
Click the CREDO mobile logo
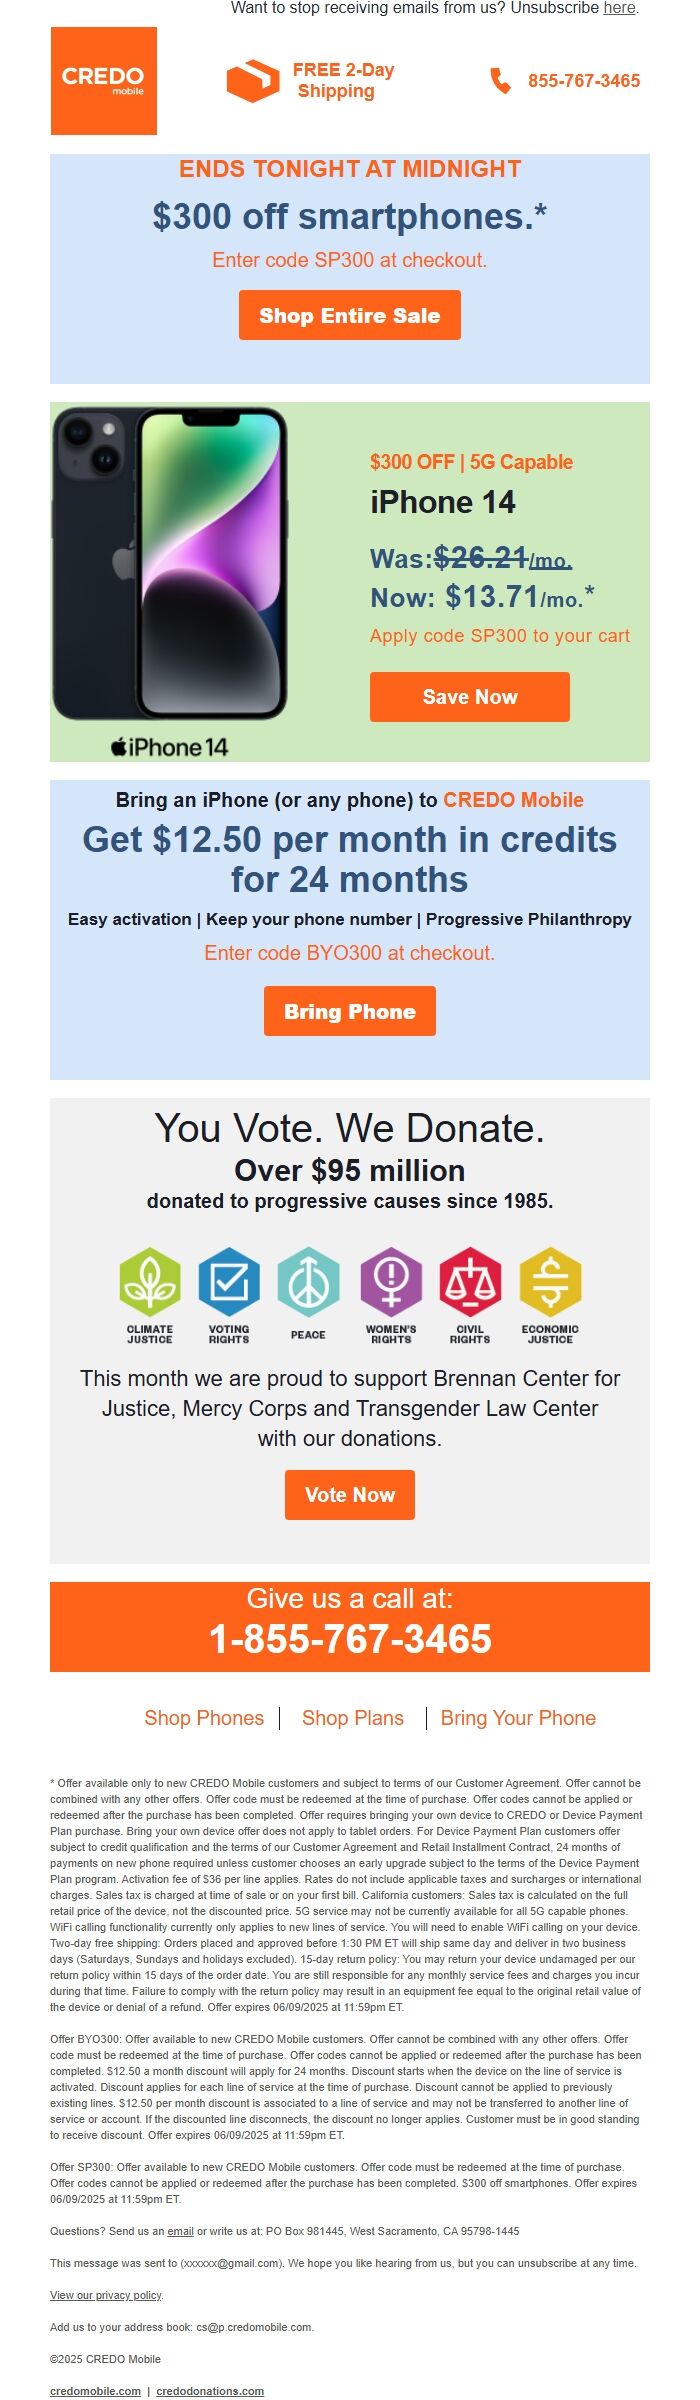click(104, 81)
